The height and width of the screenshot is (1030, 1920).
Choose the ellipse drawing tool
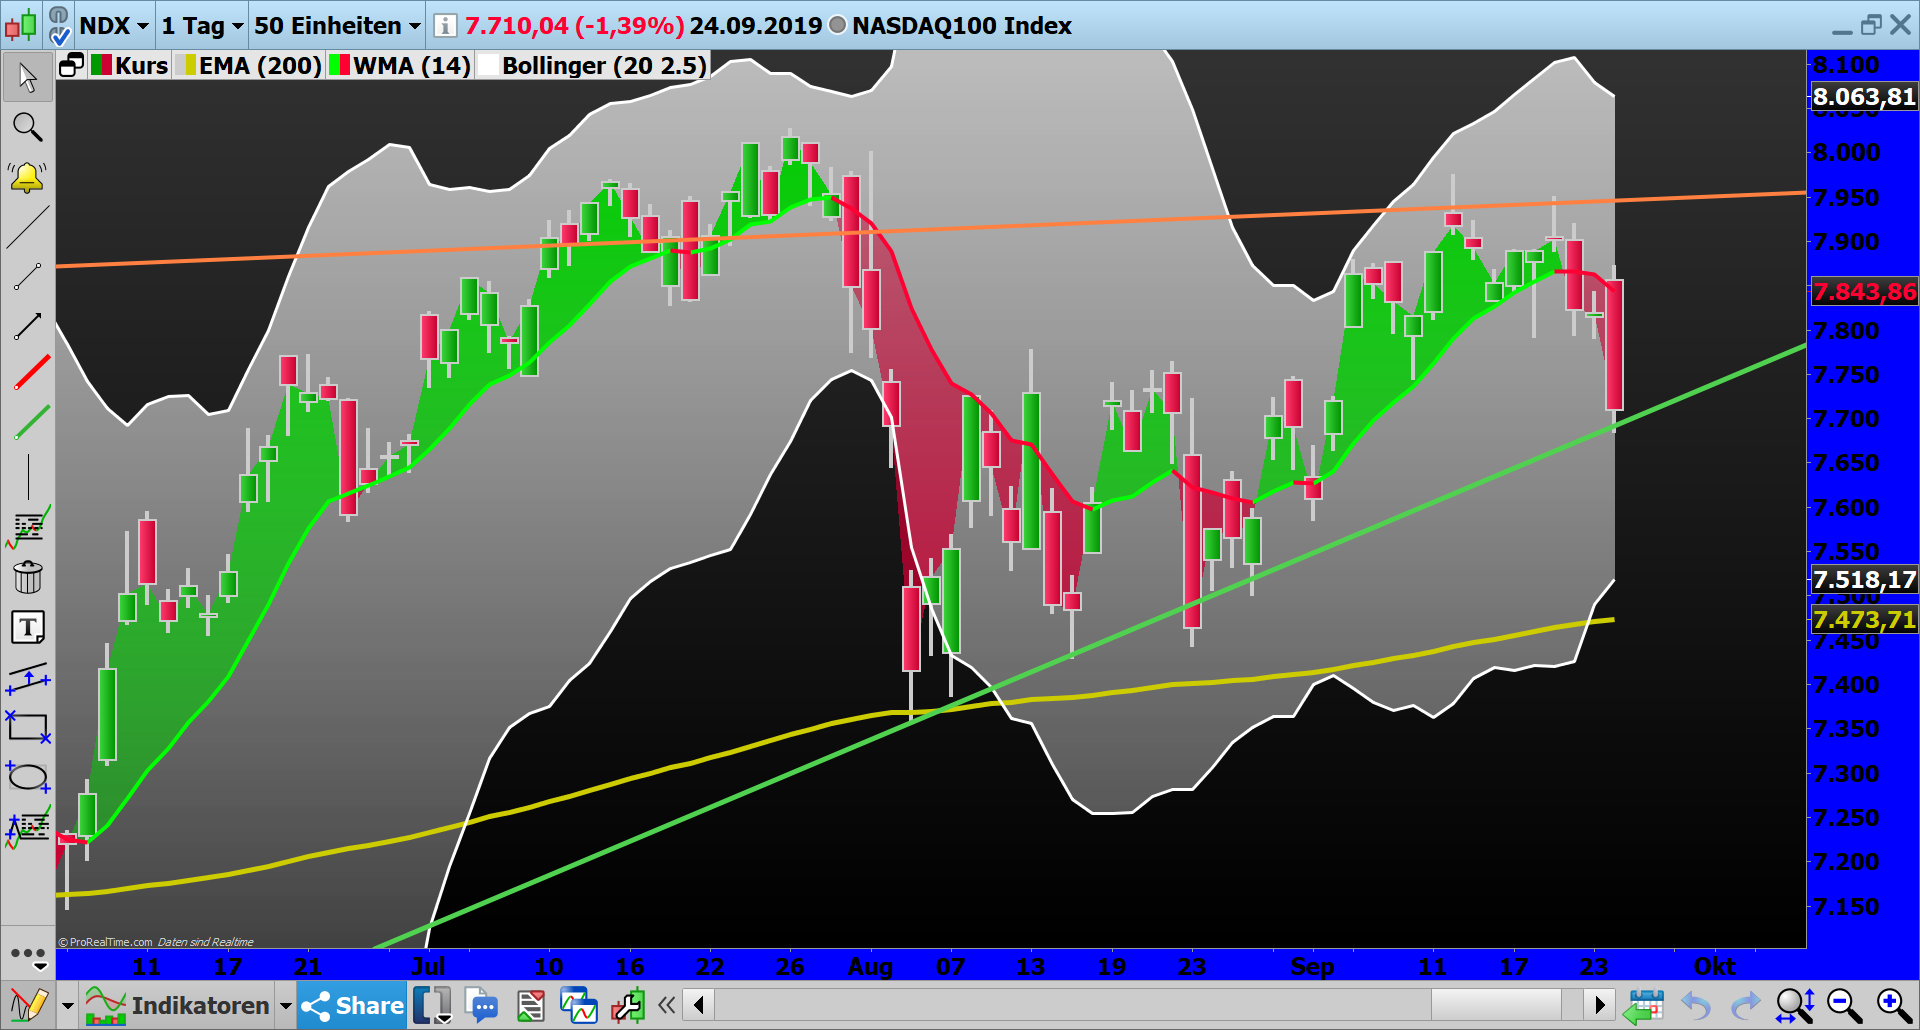point(28,777)
